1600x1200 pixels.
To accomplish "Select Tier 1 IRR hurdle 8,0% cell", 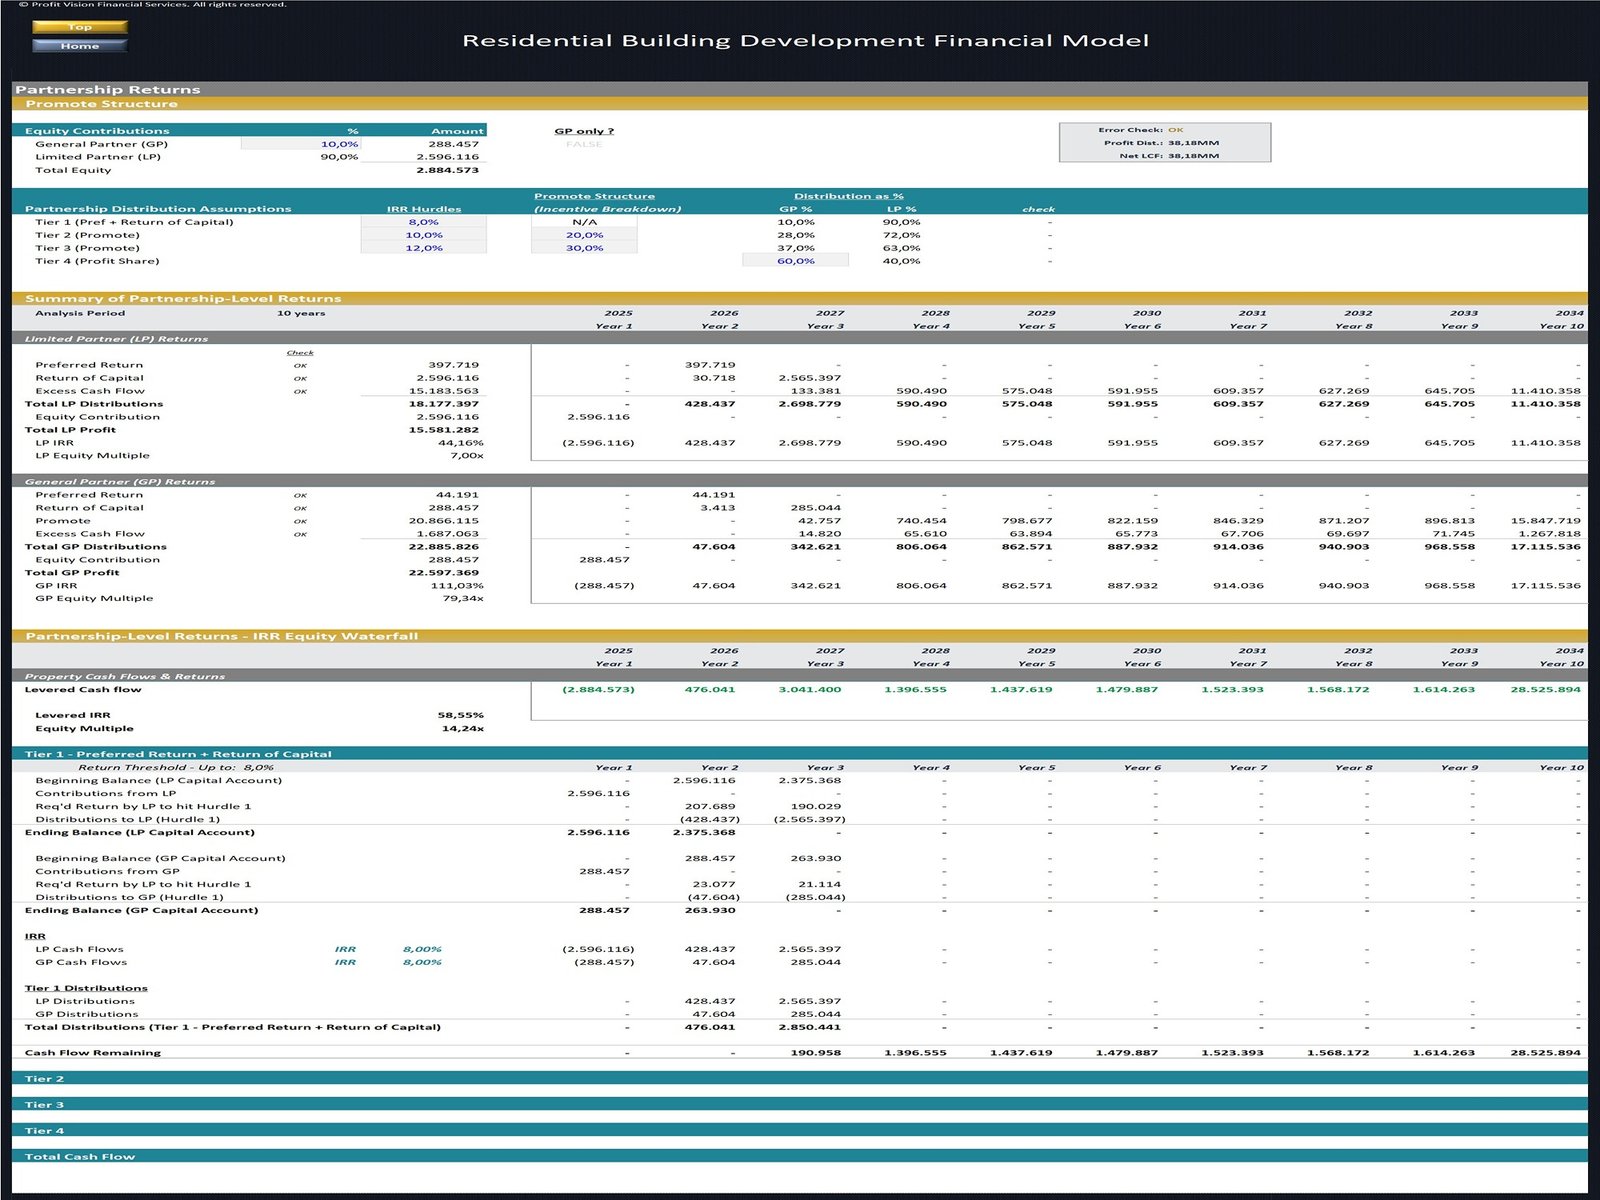I will [x=424, y=222].
